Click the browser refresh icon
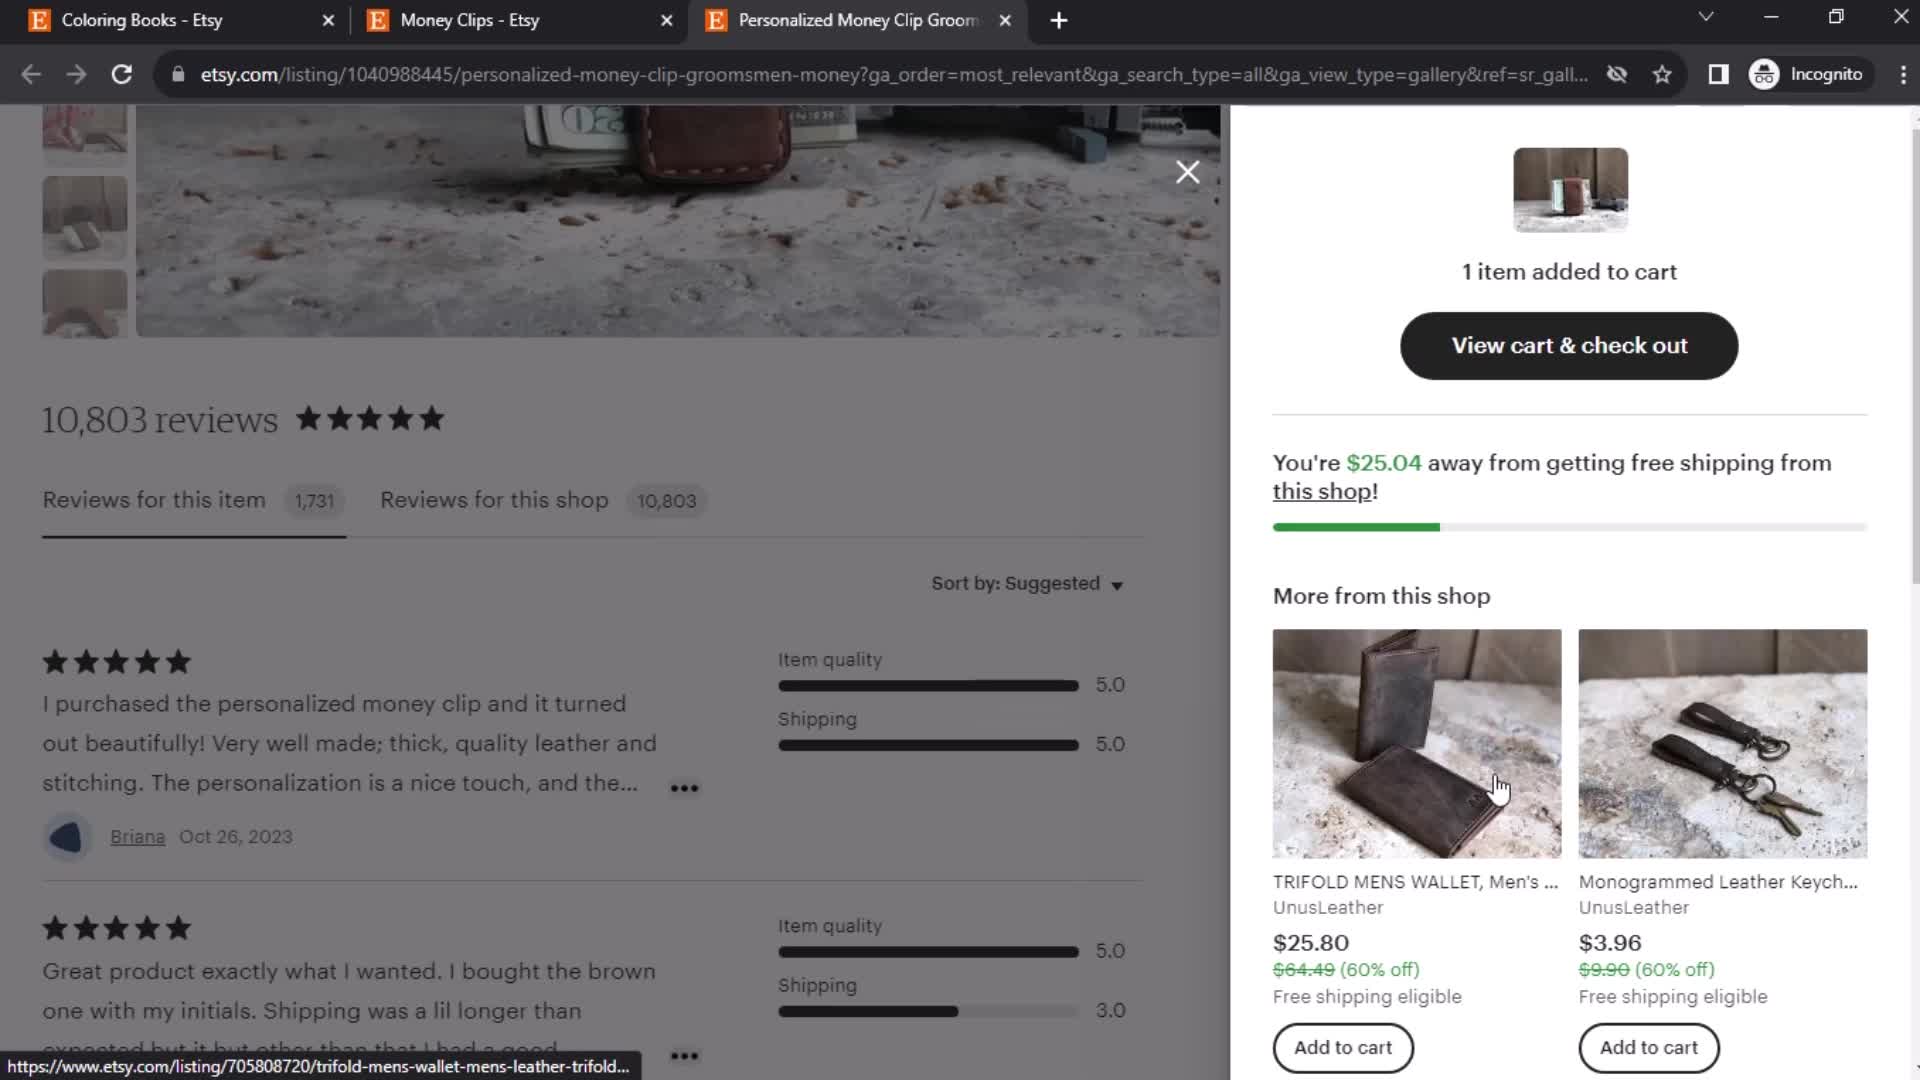This screenshot has width=1920, height=1080. tap(119, 74)
